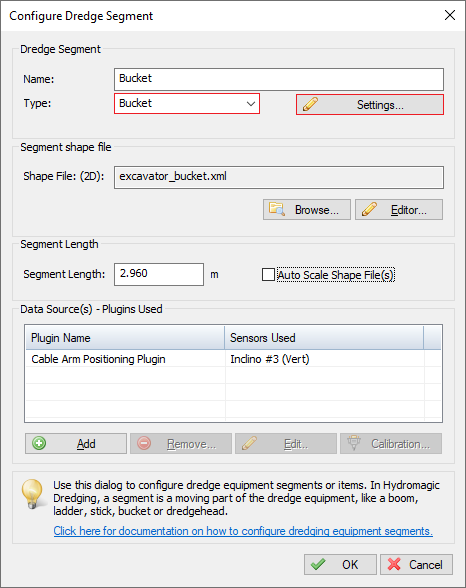Click the red X Cancel icon
Viewport: 466px width, 588px height.
(394, 564)
